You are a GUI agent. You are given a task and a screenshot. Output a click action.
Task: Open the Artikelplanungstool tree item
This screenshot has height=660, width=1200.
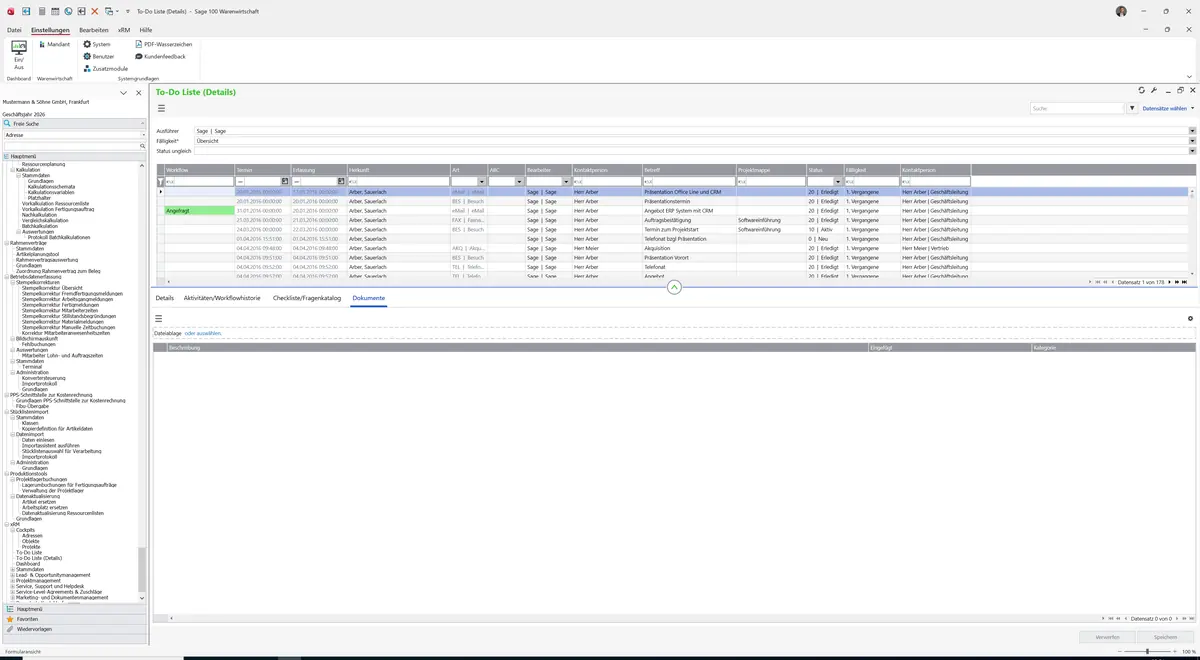[38, 254]
